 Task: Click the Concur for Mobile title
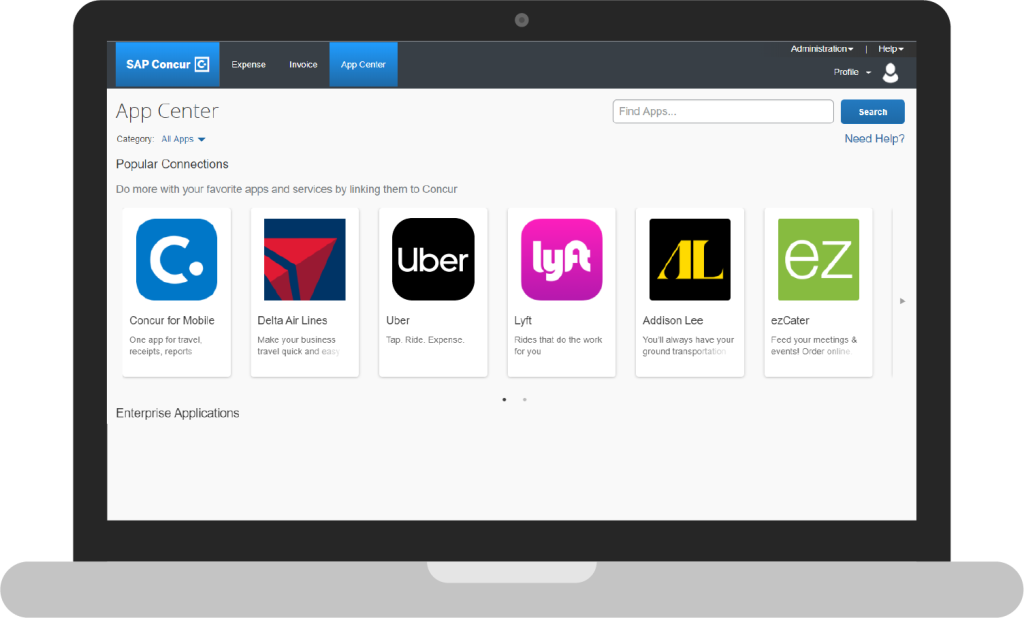point(172,320)
